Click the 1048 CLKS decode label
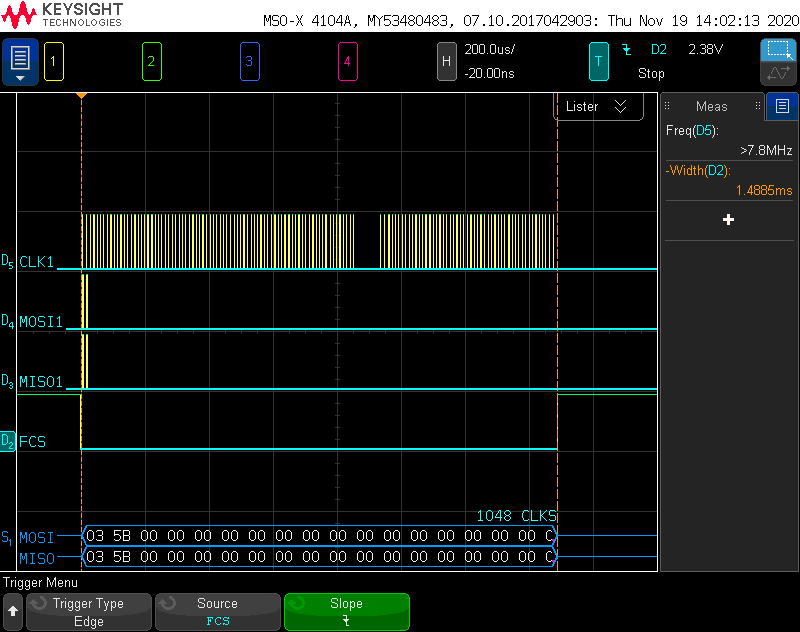 516,516
